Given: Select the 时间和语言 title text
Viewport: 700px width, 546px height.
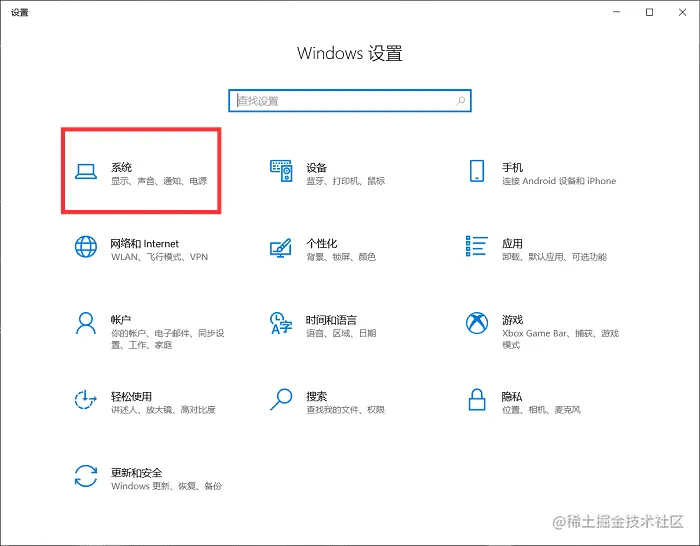Looking at the screenshot, I should (331, 320).
